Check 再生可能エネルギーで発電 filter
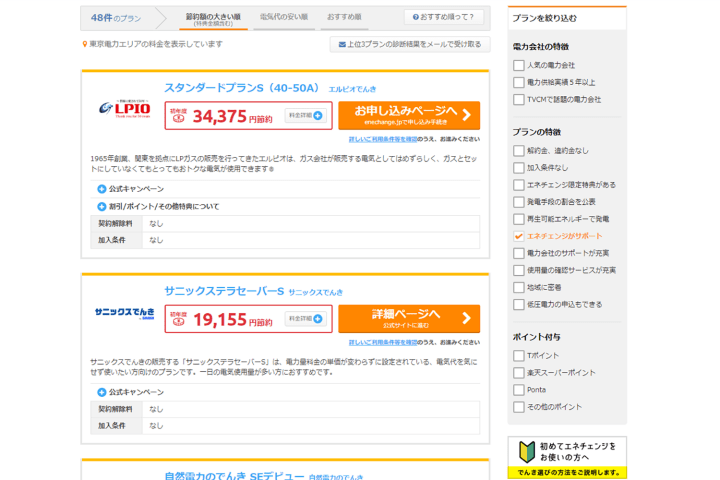The height and width of the screenshot is (480, 720). 518,219
